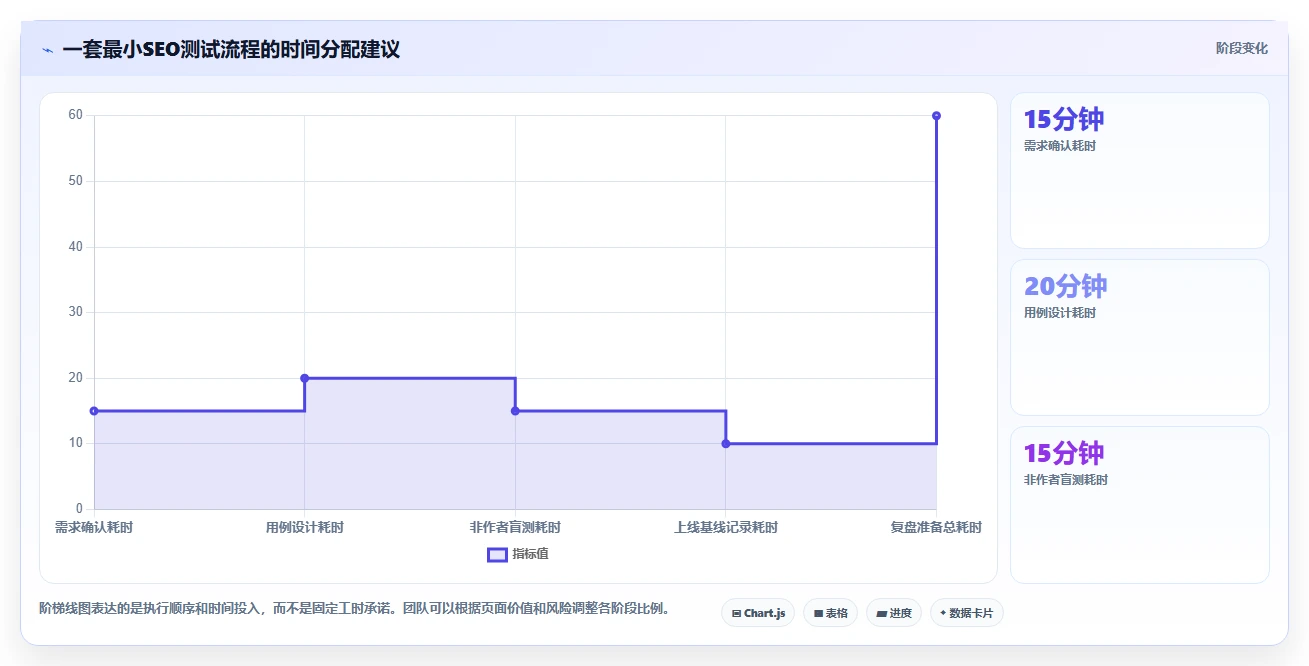Click the 用例设计耗时 x-axis label
The image size is (1309, 666).
tap(305, 527)
